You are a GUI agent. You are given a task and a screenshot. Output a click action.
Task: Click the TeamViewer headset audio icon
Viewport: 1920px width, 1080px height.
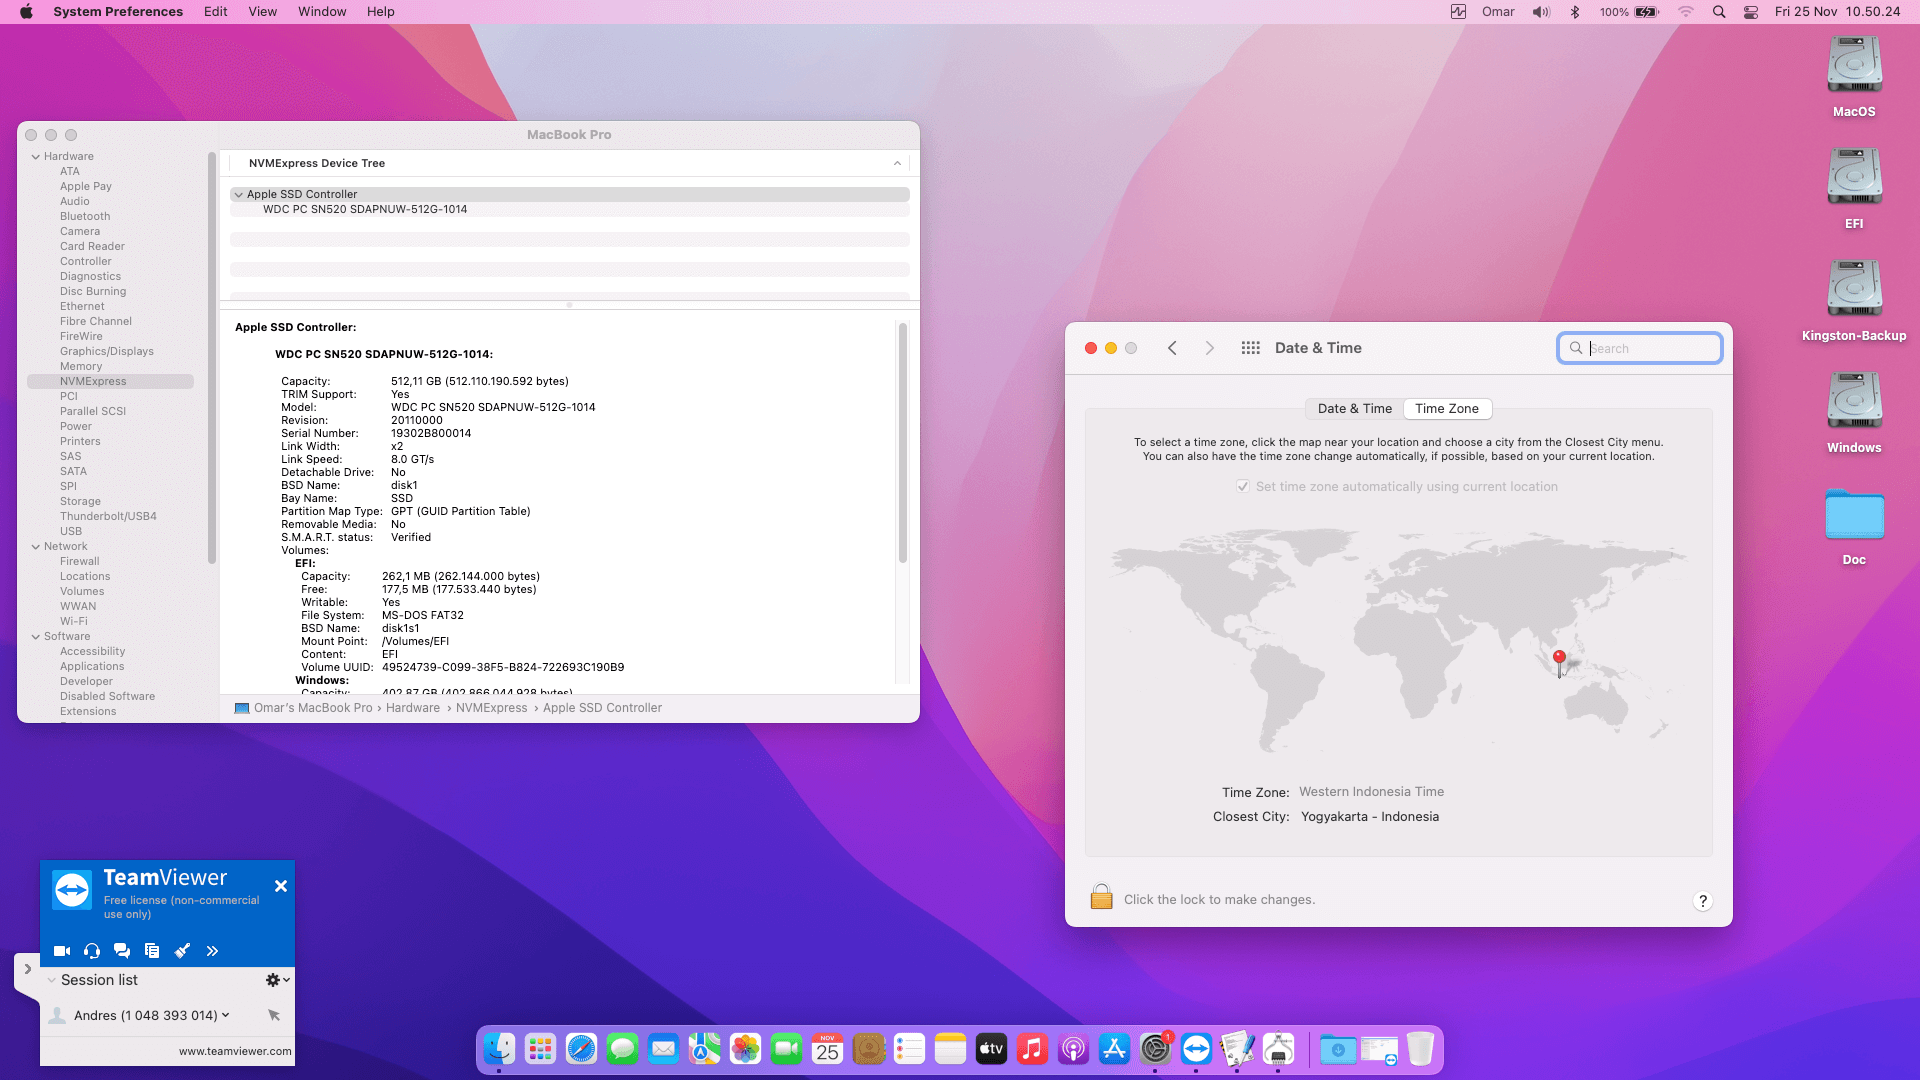pos(92,951)
